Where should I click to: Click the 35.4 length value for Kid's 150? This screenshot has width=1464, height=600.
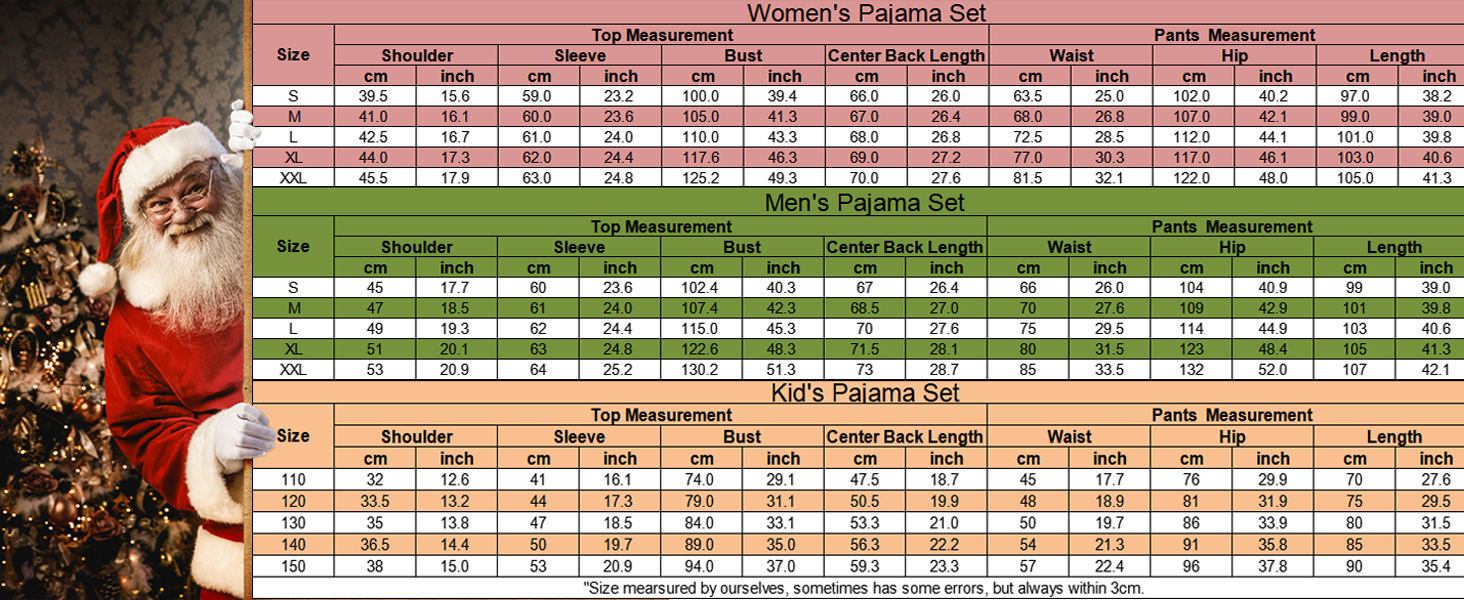click(x=1437, y=568)
